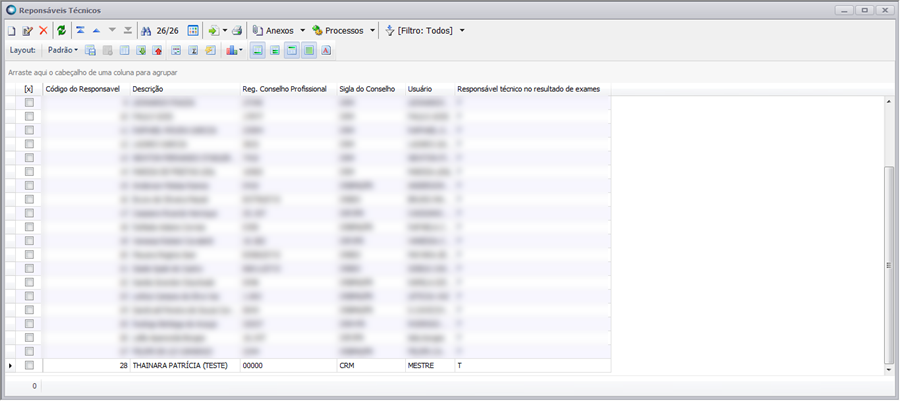Toggle the footer panel display icon

[258, 50]
